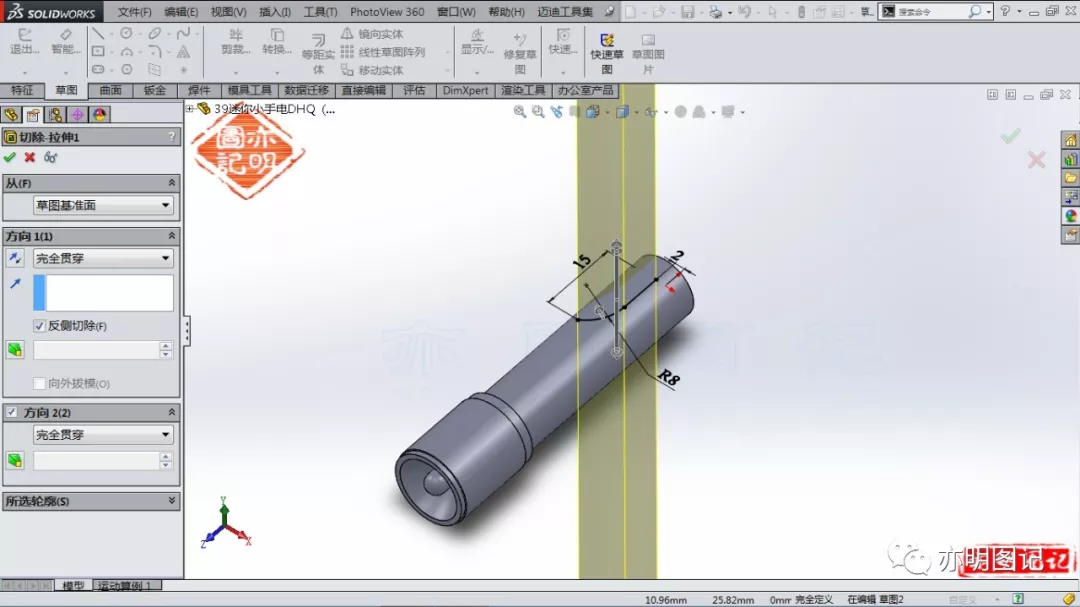Image resolution: width=1080 pixels, height=607 pixels.
Task: Click Linear Sketch Pattern (线性草图阵列)
Action: [x=383, y=52]
